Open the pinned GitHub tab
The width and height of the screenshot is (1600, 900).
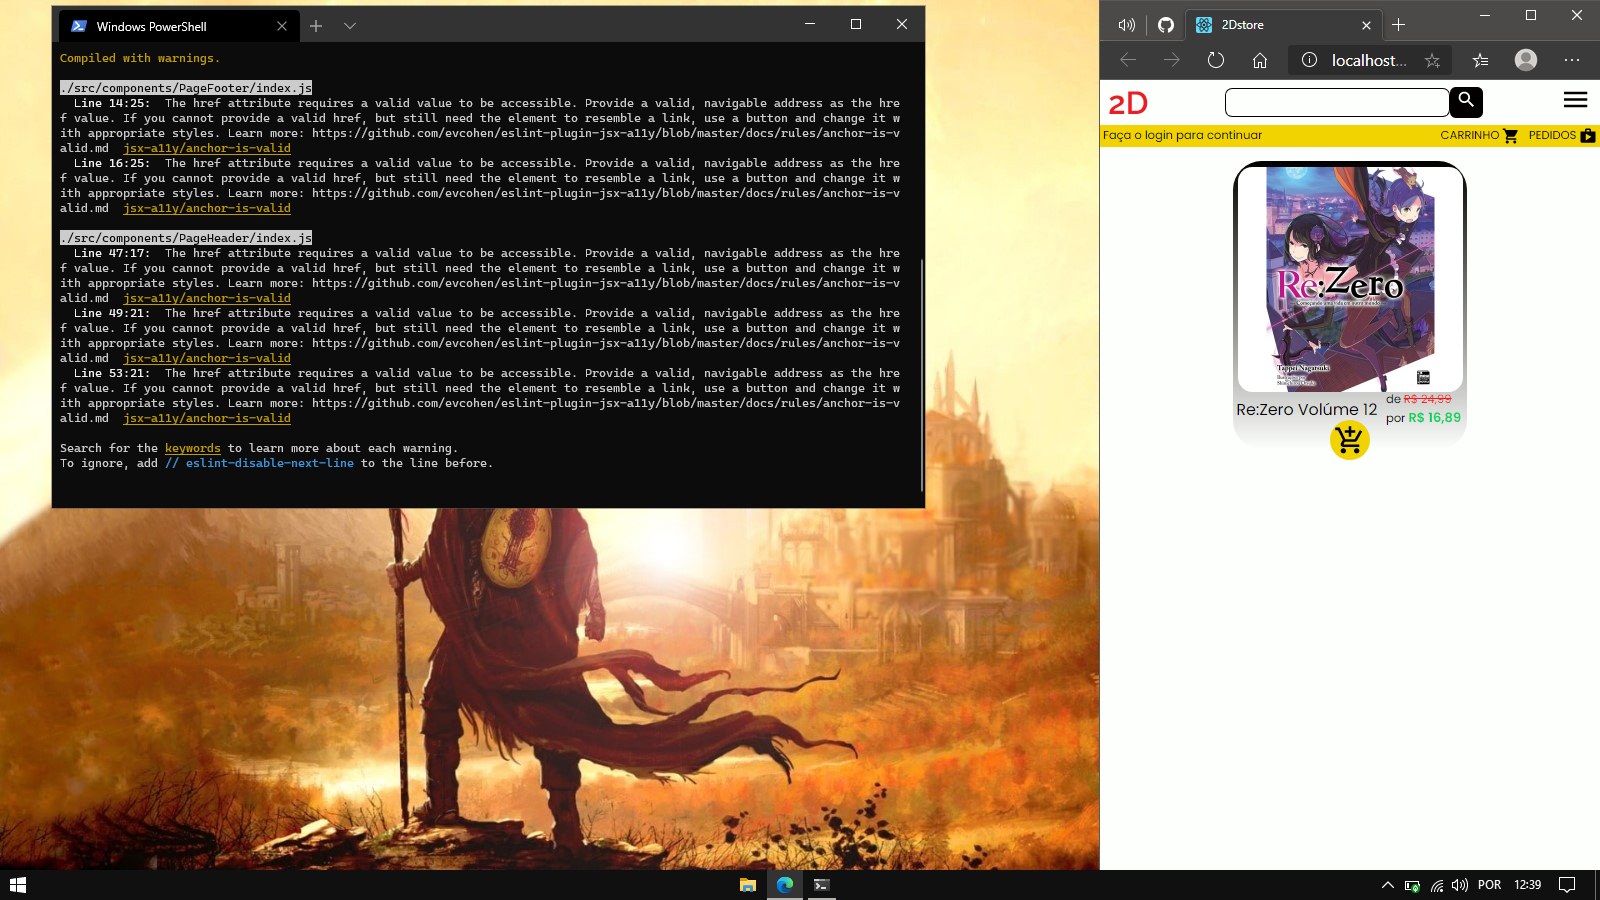click(x=1166, y=25)
